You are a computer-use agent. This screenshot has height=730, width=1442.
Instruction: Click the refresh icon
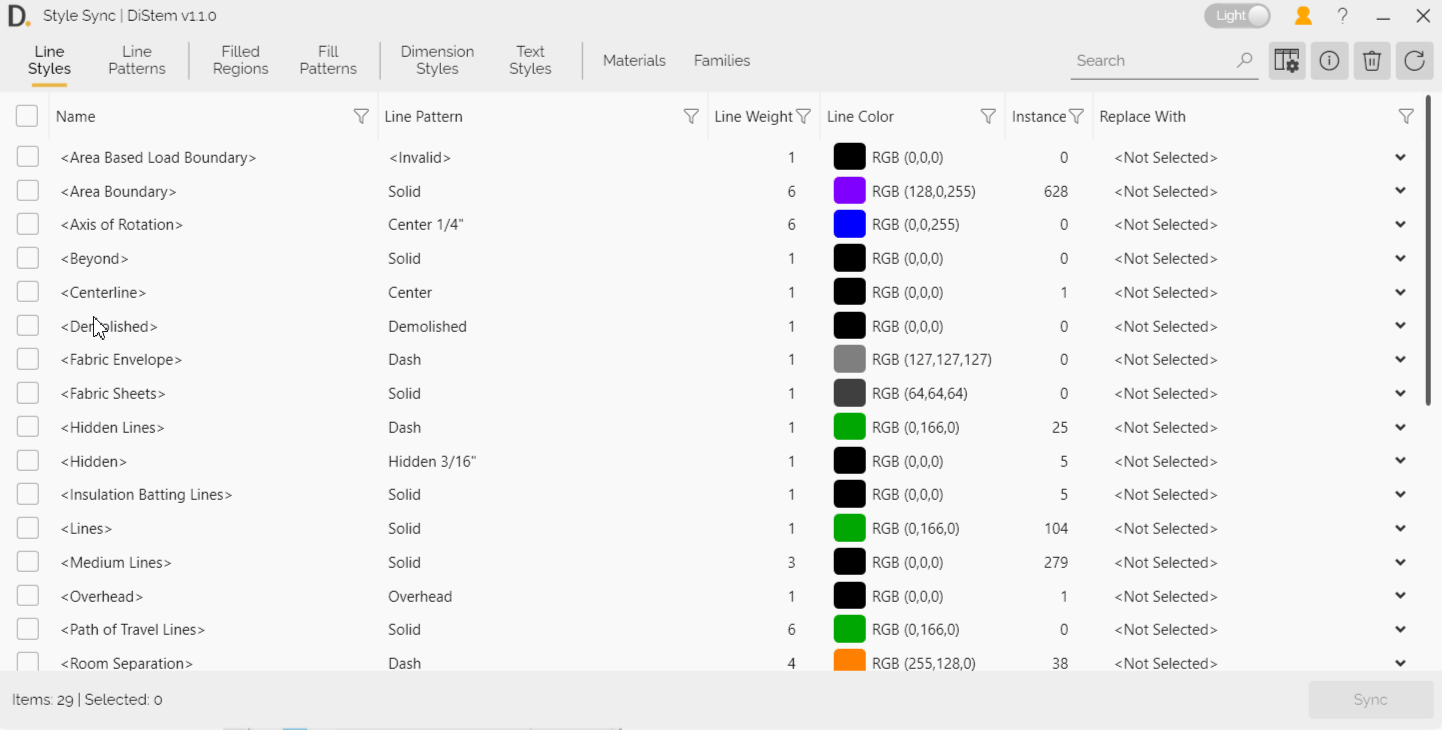pos(1414,61)
